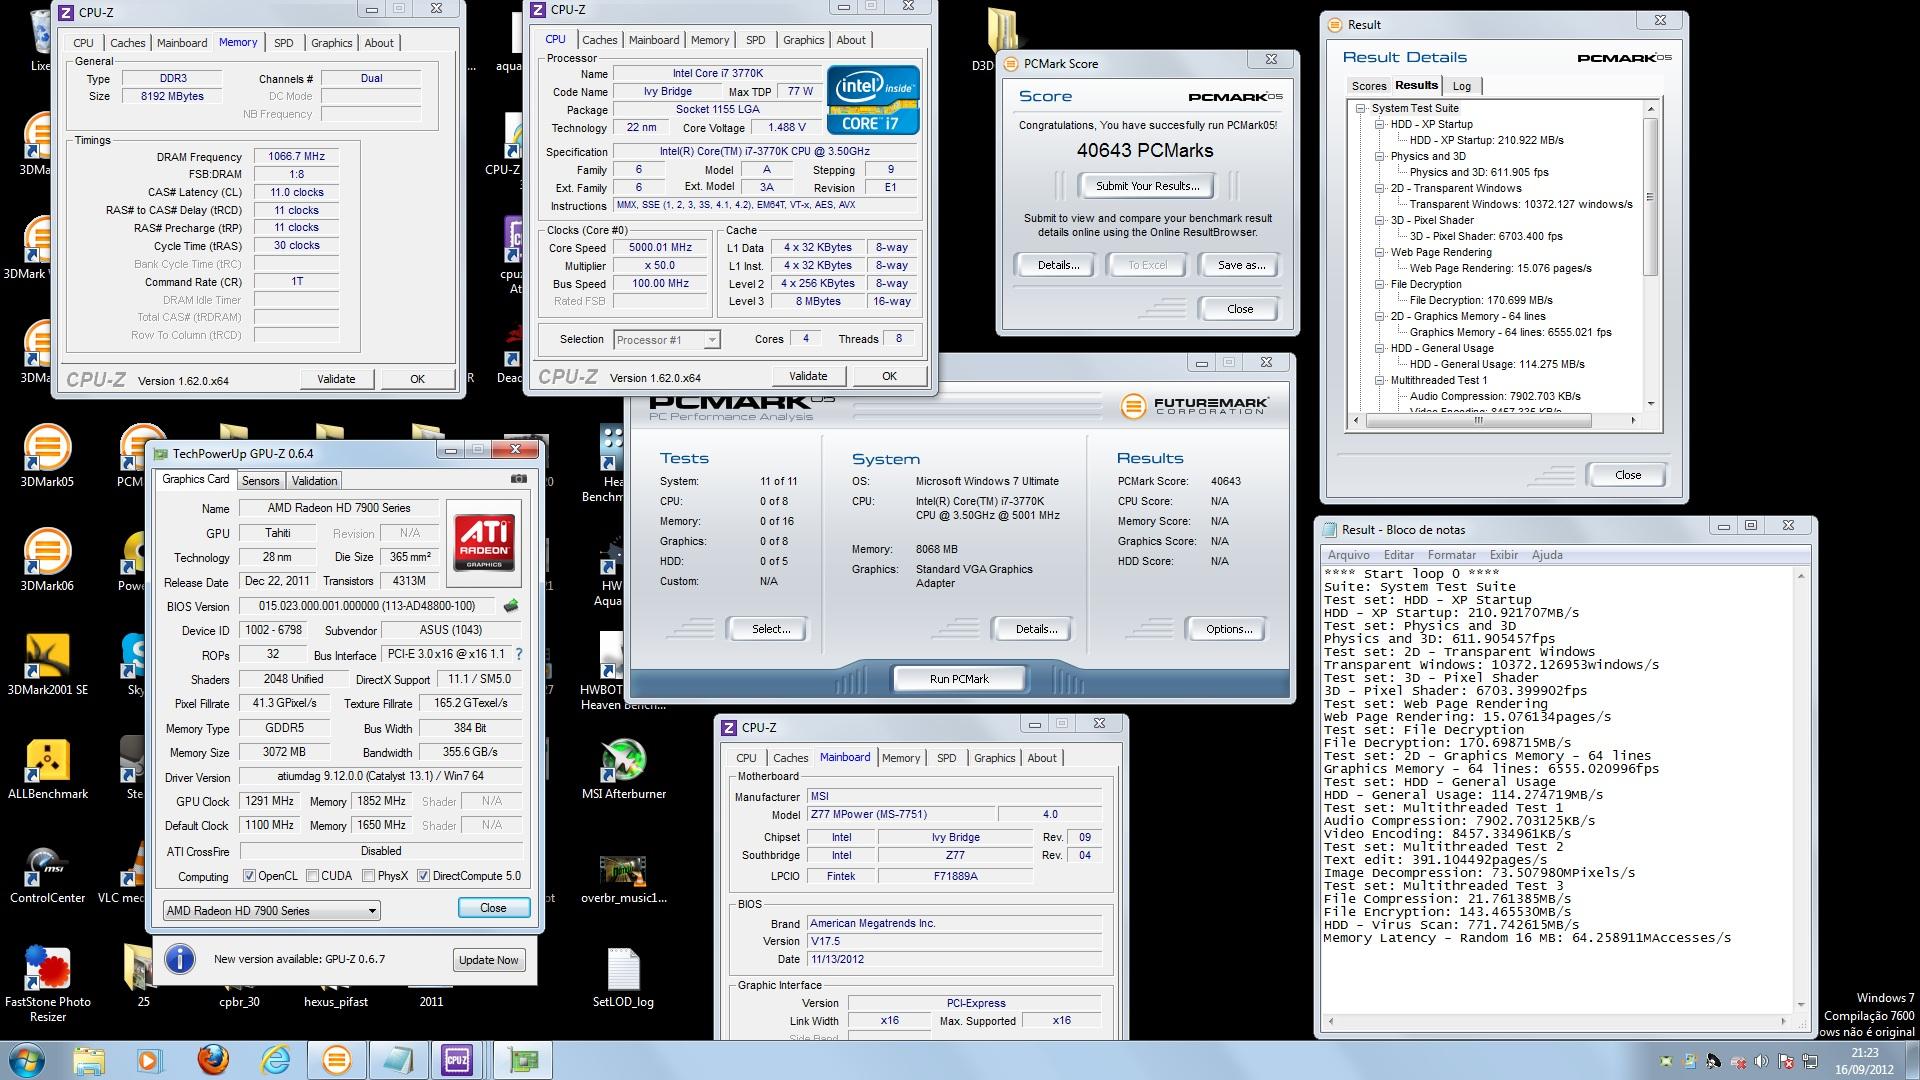The image size is (1920, 1080).
Task: Click the Options button under Results
Action: 1229,629
